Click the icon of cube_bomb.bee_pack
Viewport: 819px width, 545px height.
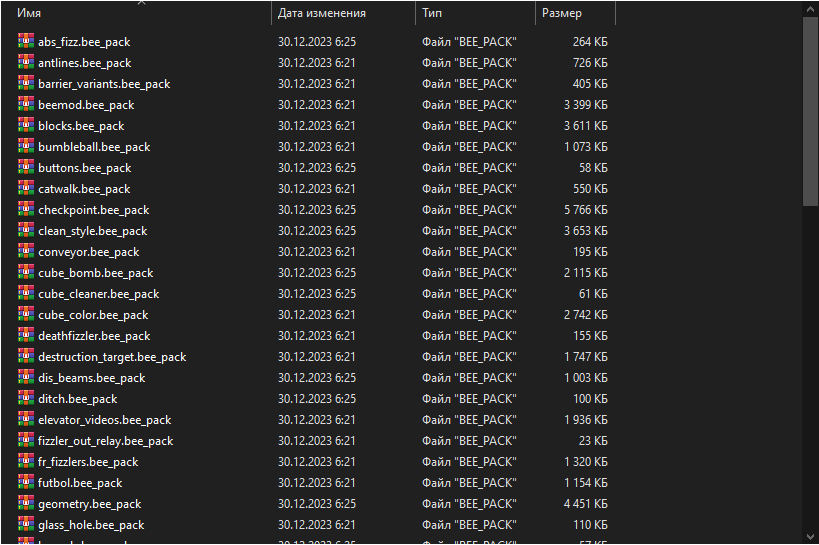coord(26,273)
